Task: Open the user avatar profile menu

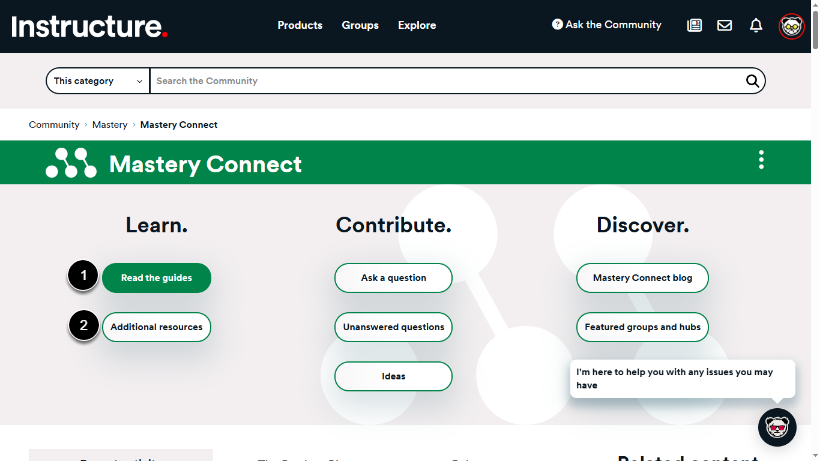Action: click(x=791, y=26)
